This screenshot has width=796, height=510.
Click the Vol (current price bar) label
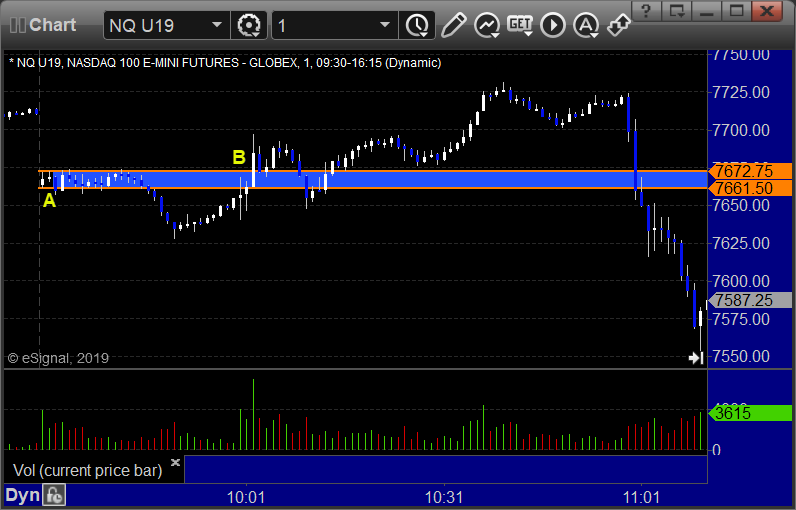click(87, 470)
